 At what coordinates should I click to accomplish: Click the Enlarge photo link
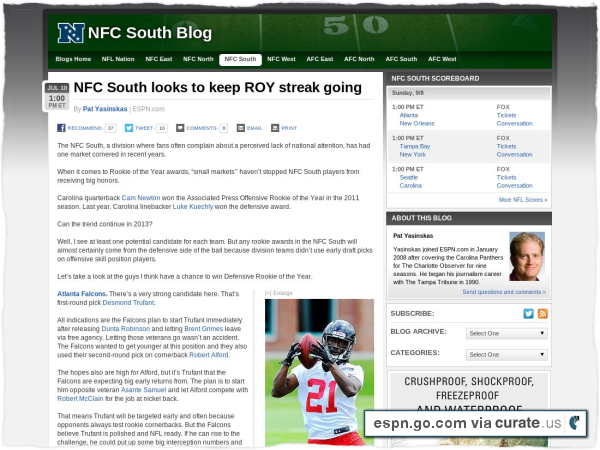pos(279,293)
